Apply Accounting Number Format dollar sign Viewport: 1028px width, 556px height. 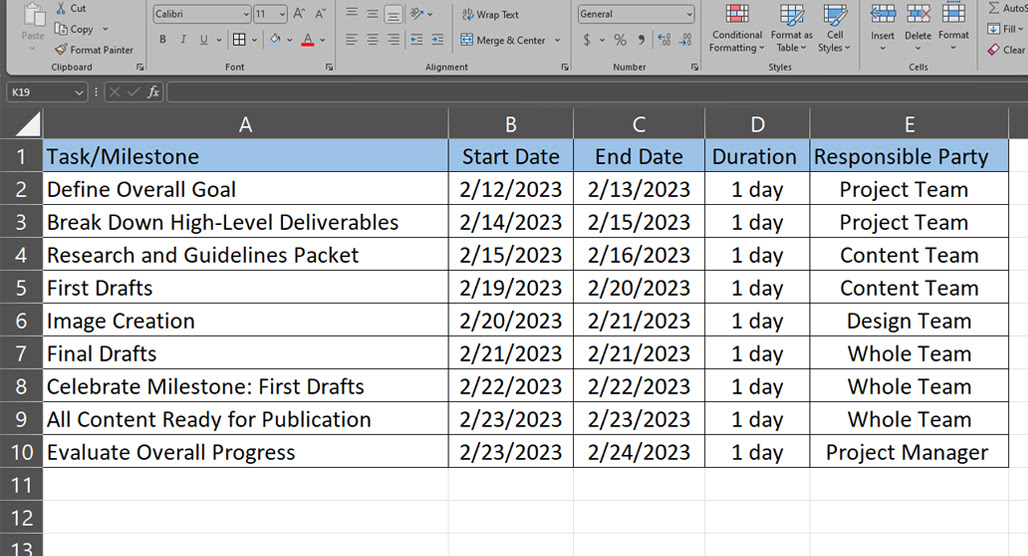click(587, 40)
